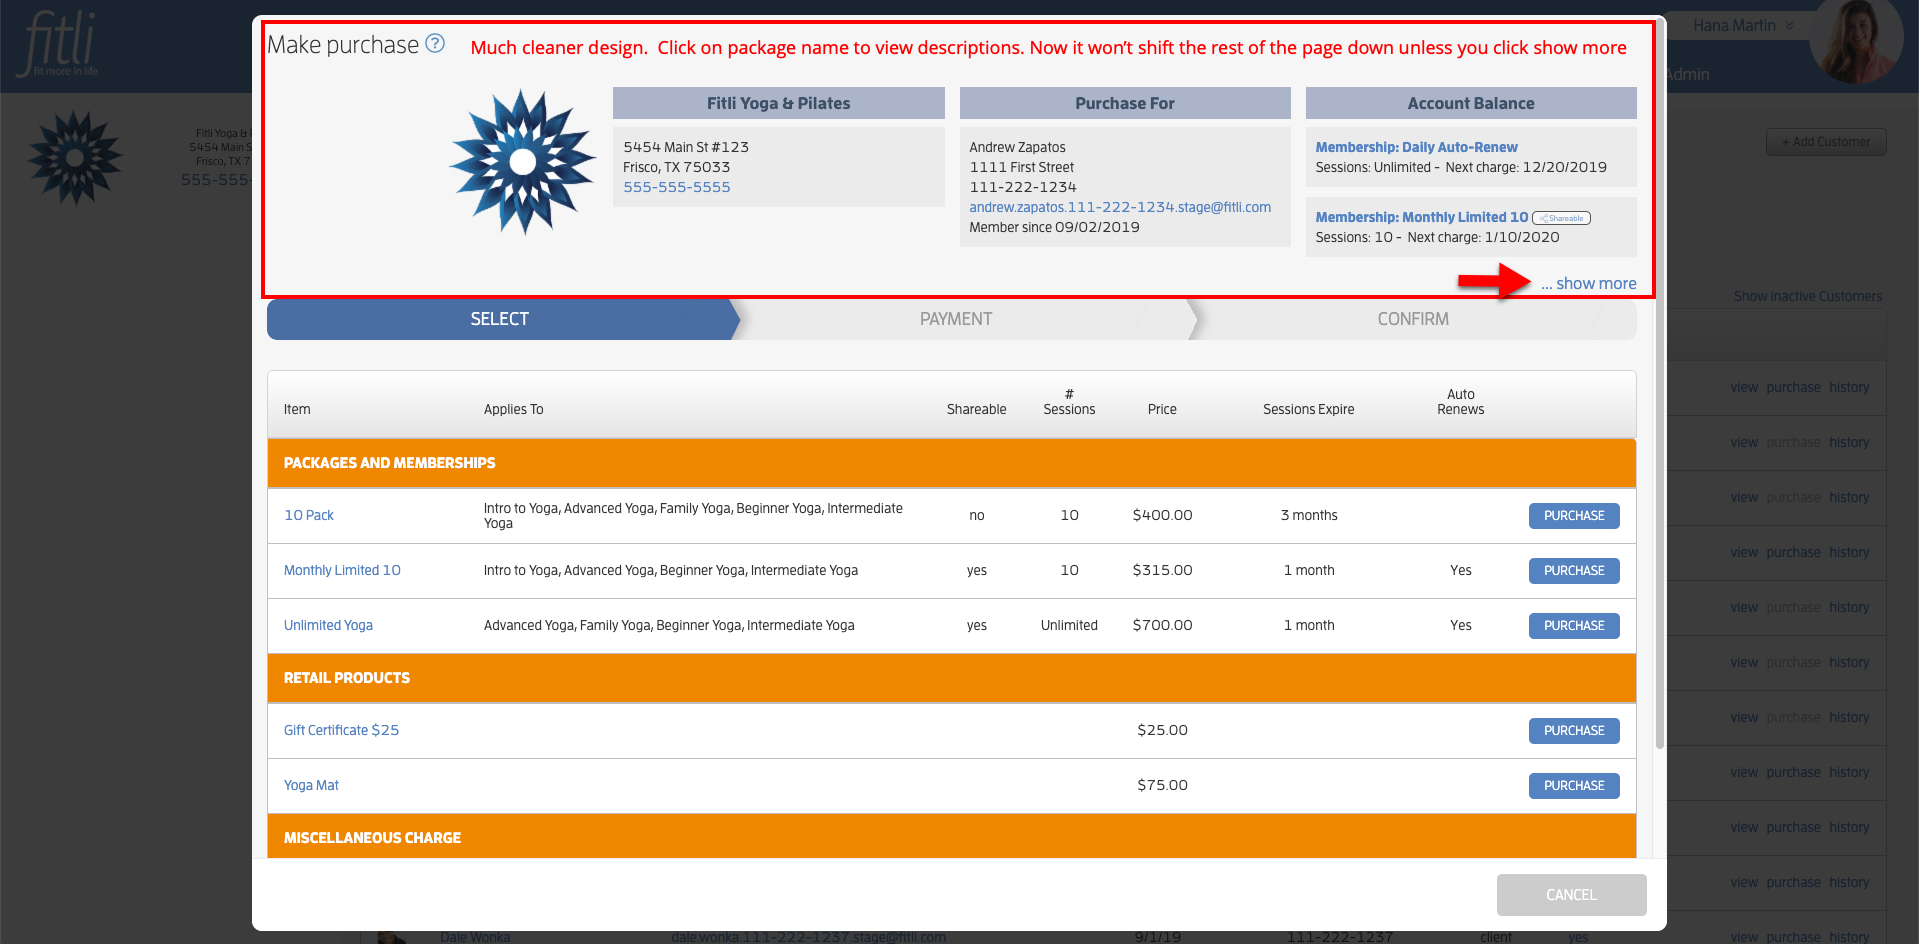Purchase the Yoga Mat
1919x944 pixels.
1574,786
